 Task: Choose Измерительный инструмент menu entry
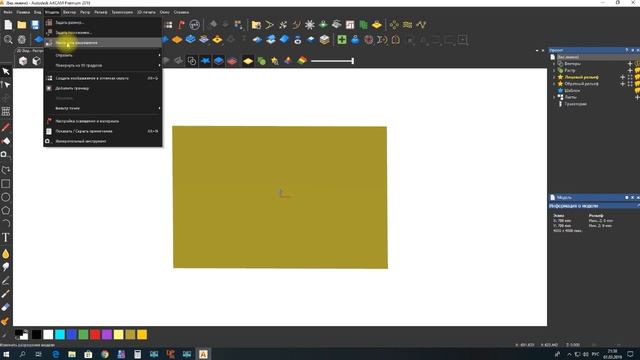tap(103, 141)
